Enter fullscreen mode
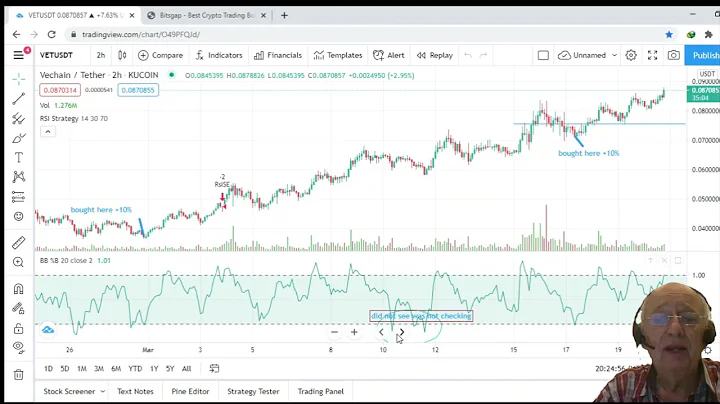Screen dimensions: 720x404 653,56
